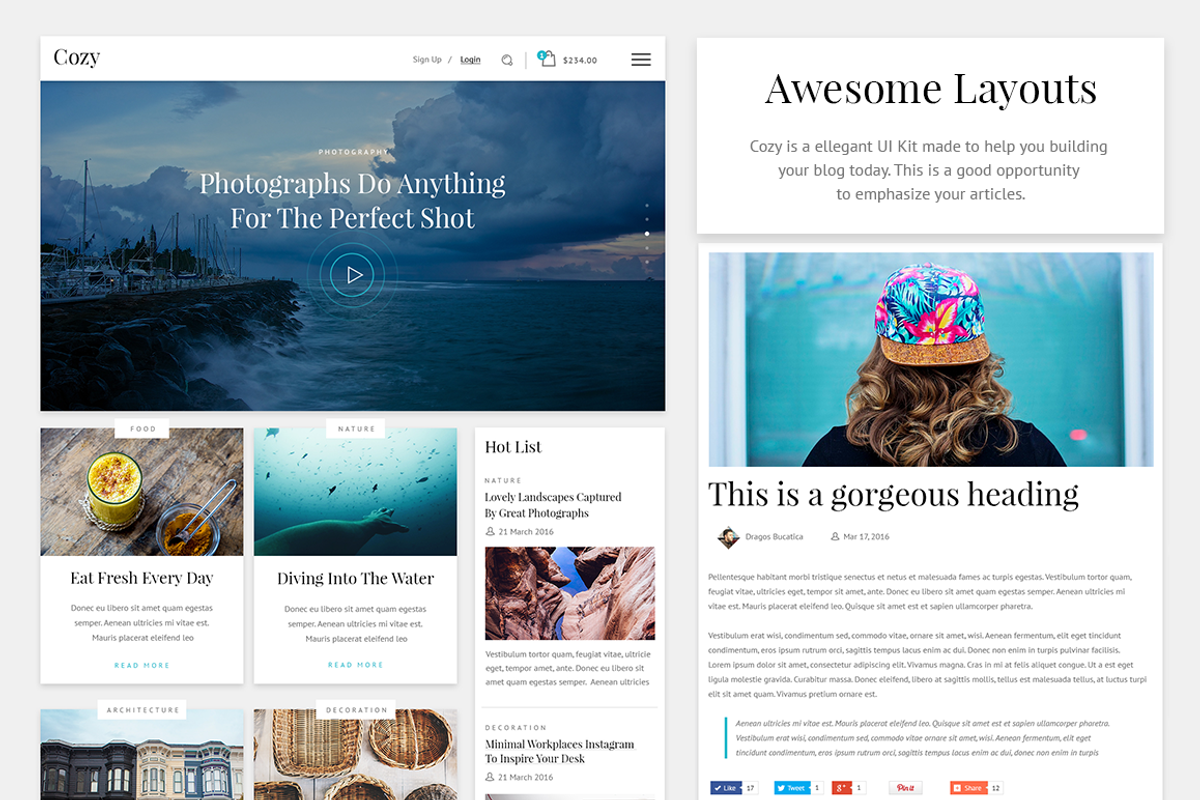1200x800 pixels.
Task: Open the Login link
Action: (x=470, y=60)
